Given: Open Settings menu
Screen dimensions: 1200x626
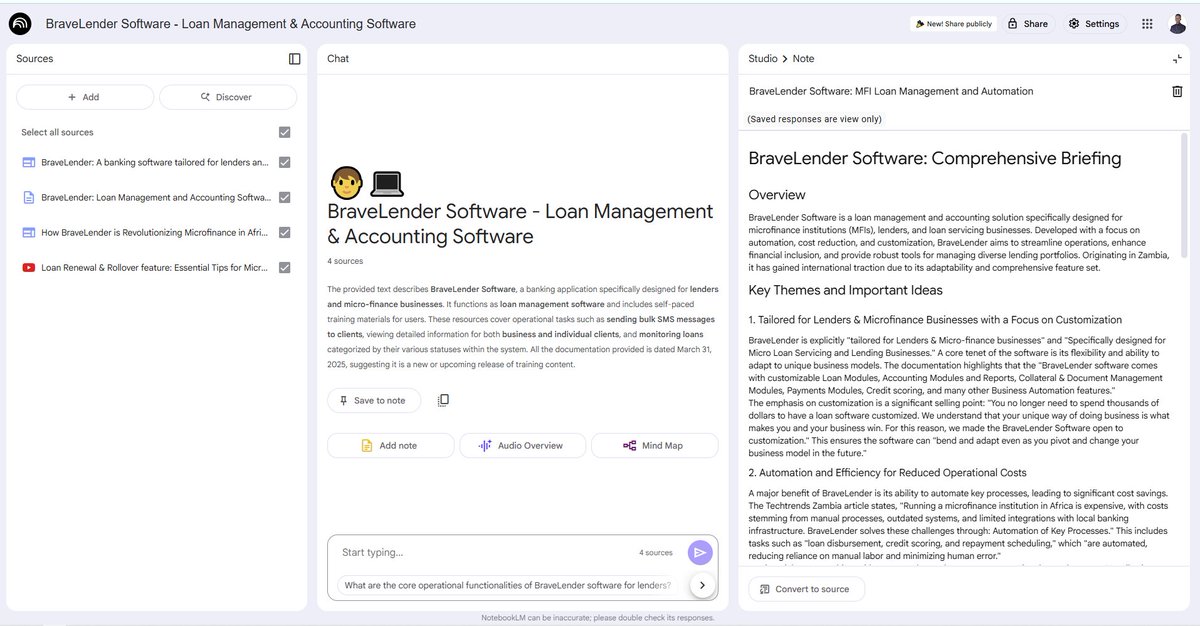Looking at the screenshot, I should 1094,23.
